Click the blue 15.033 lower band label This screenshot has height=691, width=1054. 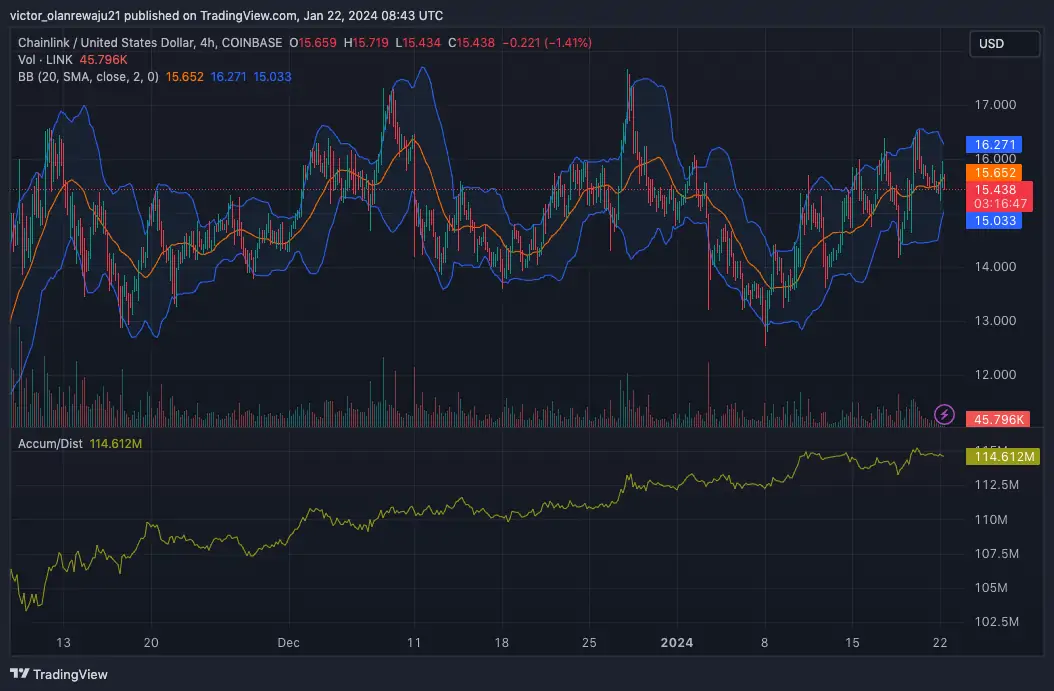point(994,220)
